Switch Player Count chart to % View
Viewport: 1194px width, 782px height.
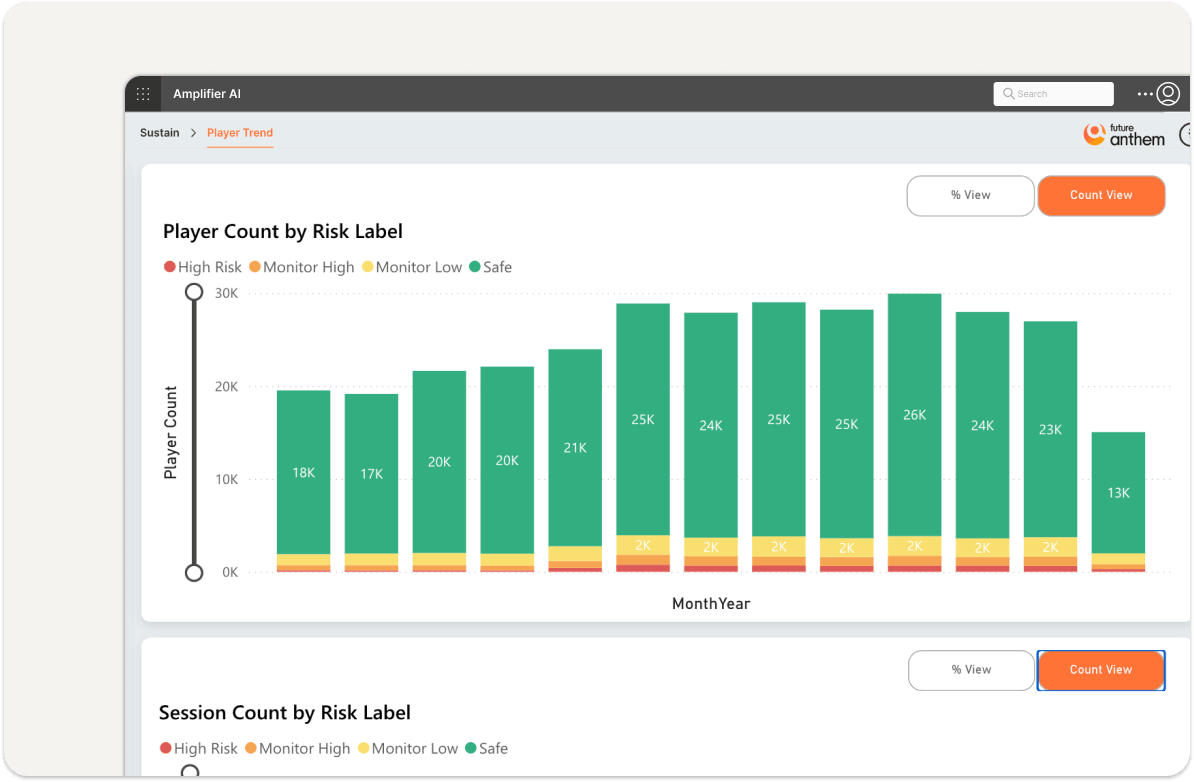[970, 196]
